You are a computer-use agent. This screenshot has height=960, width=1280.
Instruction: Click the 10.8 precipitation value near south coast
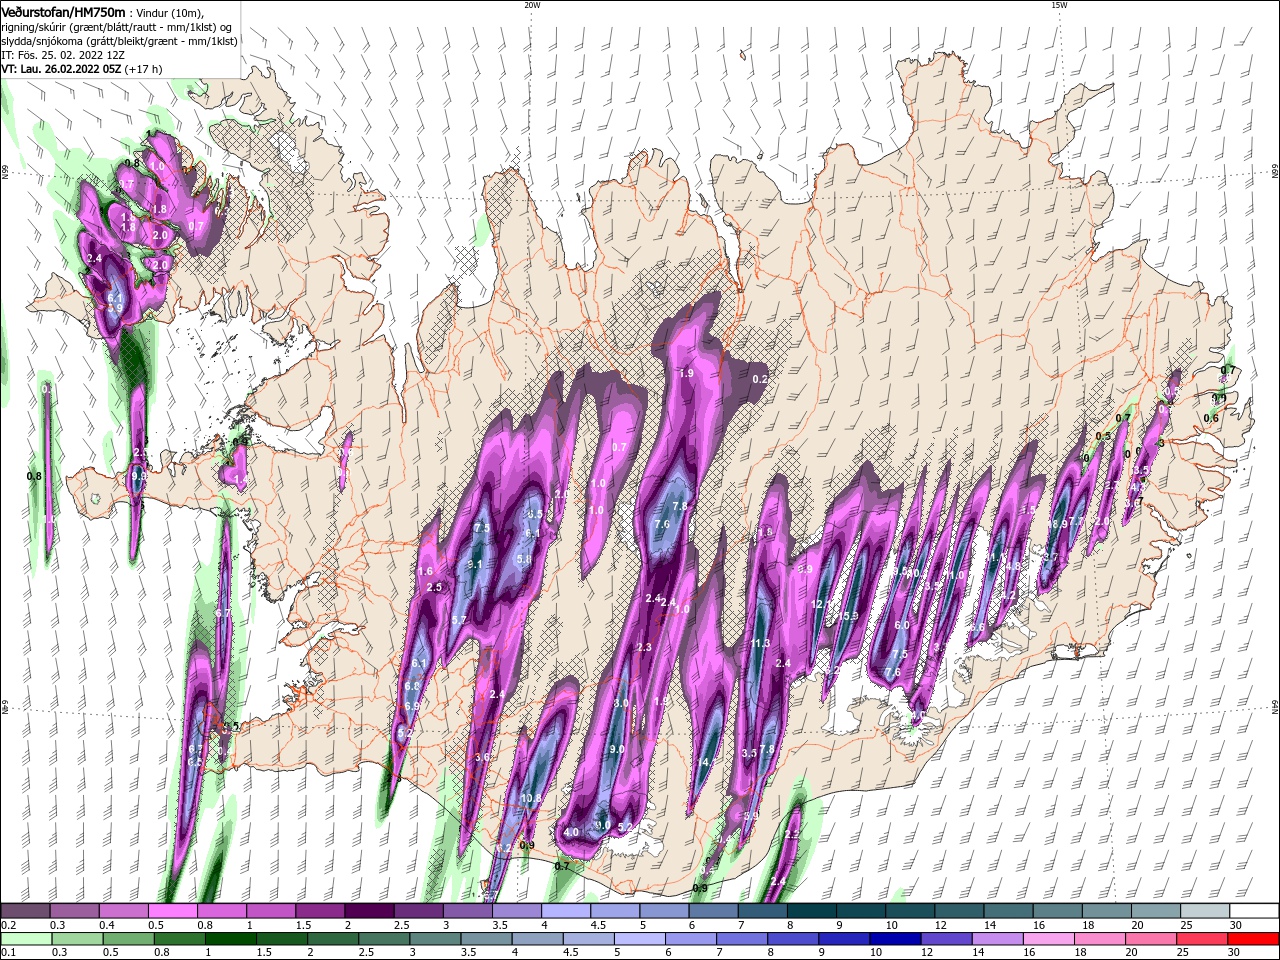pos(531,798)
